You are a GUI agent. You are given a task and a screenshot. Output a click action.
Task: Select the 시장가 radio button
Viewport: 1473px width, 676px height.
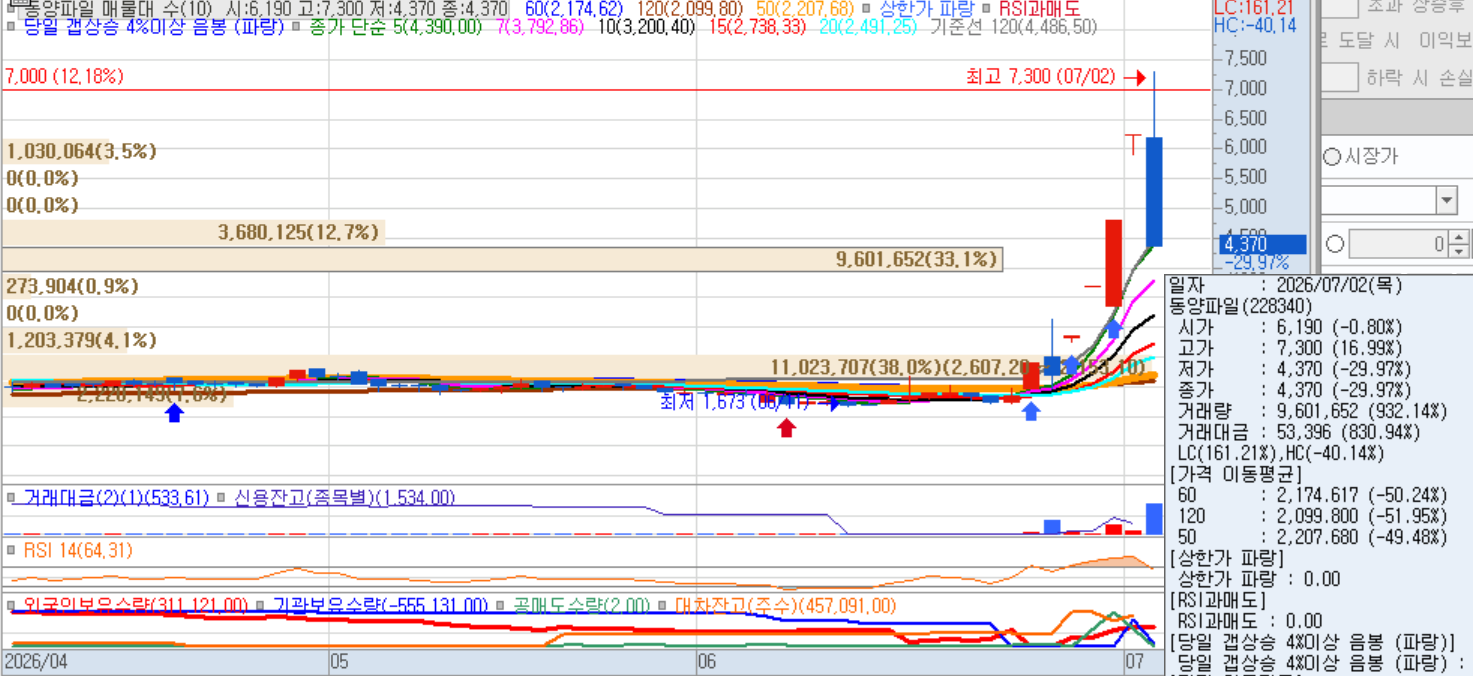click(x=1332, y=157)
